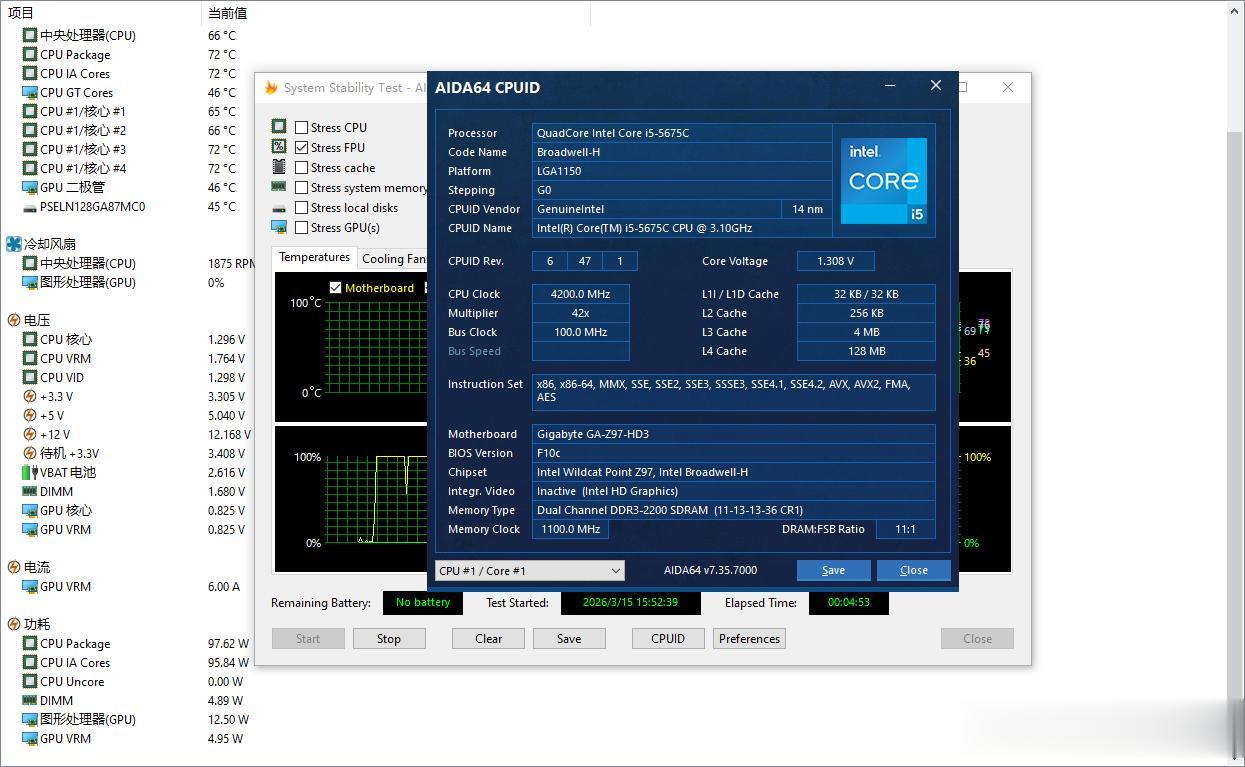Click Close in the CPUID window

coord(914,570)
